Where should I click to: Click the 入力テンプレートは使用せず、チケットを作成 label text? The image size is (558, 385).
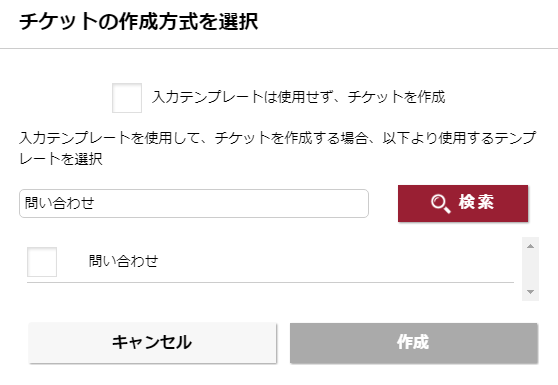coord(299,97)
